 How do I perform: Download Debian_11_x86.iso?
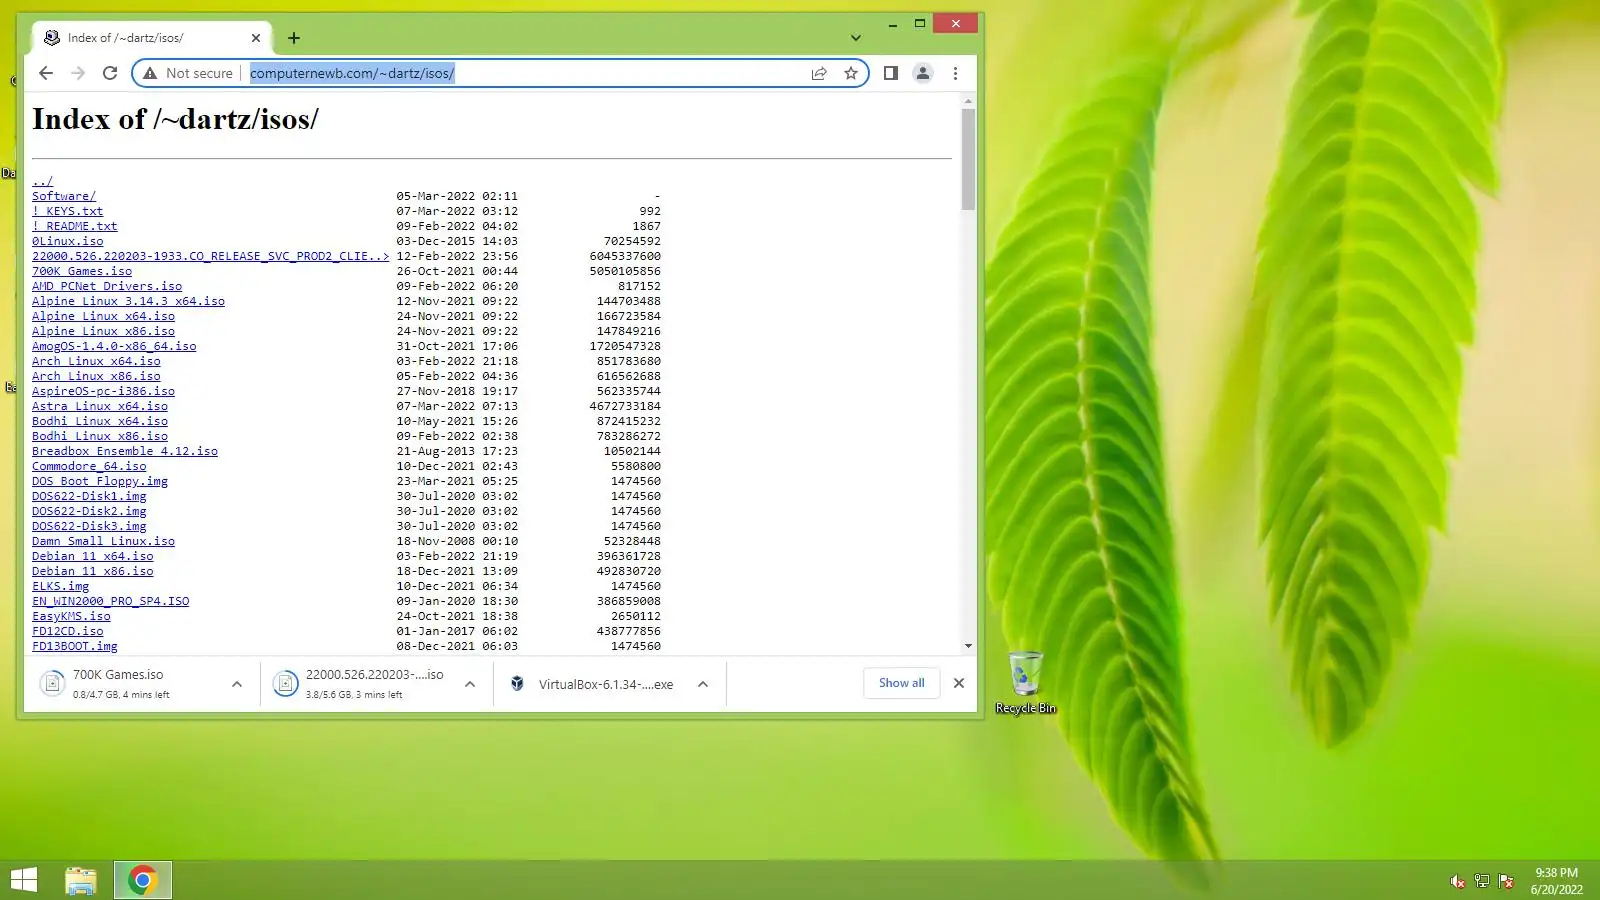[x=93, y=571]
